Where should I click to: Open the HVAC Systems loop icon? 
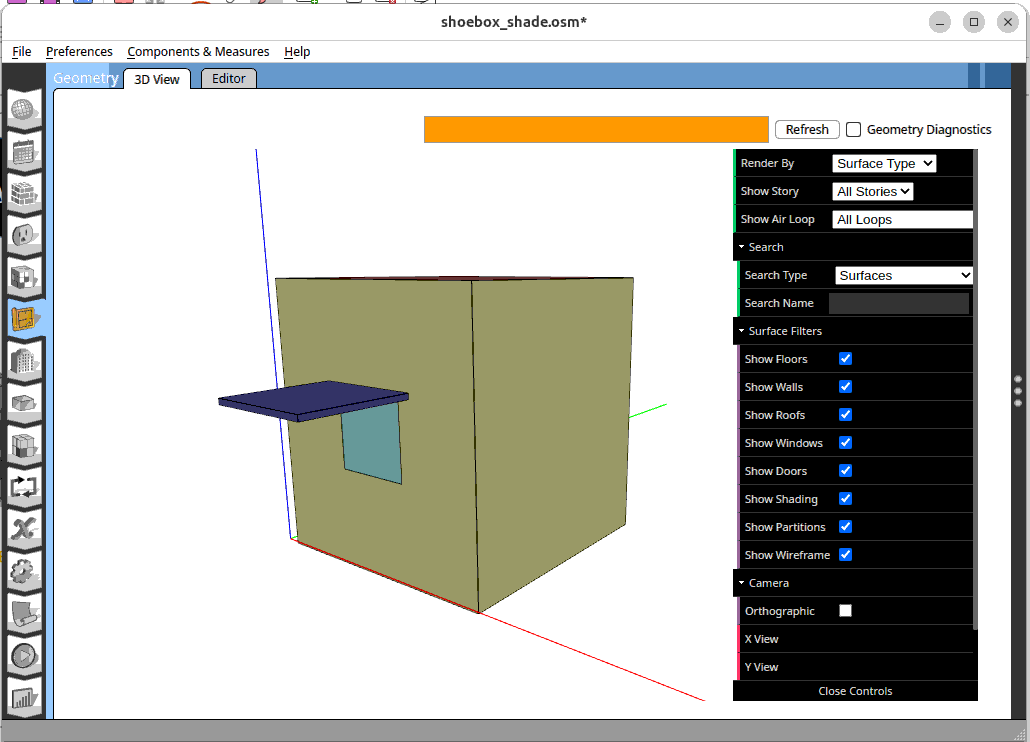(x=24, y=487)
